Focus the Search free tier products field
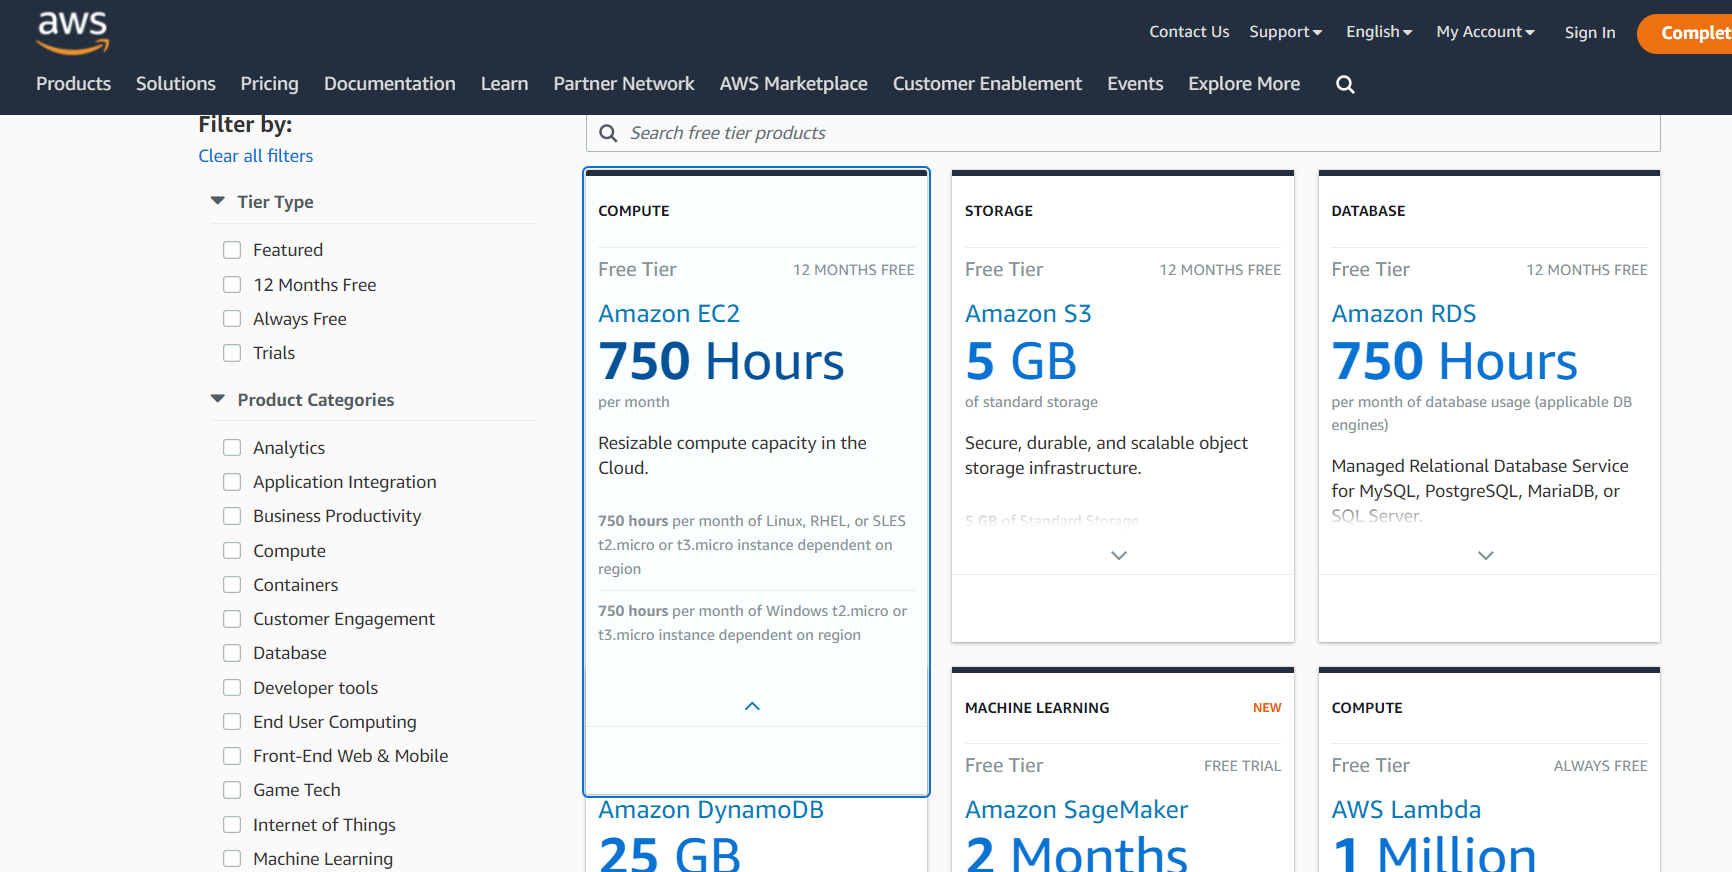The width and height of the screenshot is (1732, 872). tap(1123, 133)
